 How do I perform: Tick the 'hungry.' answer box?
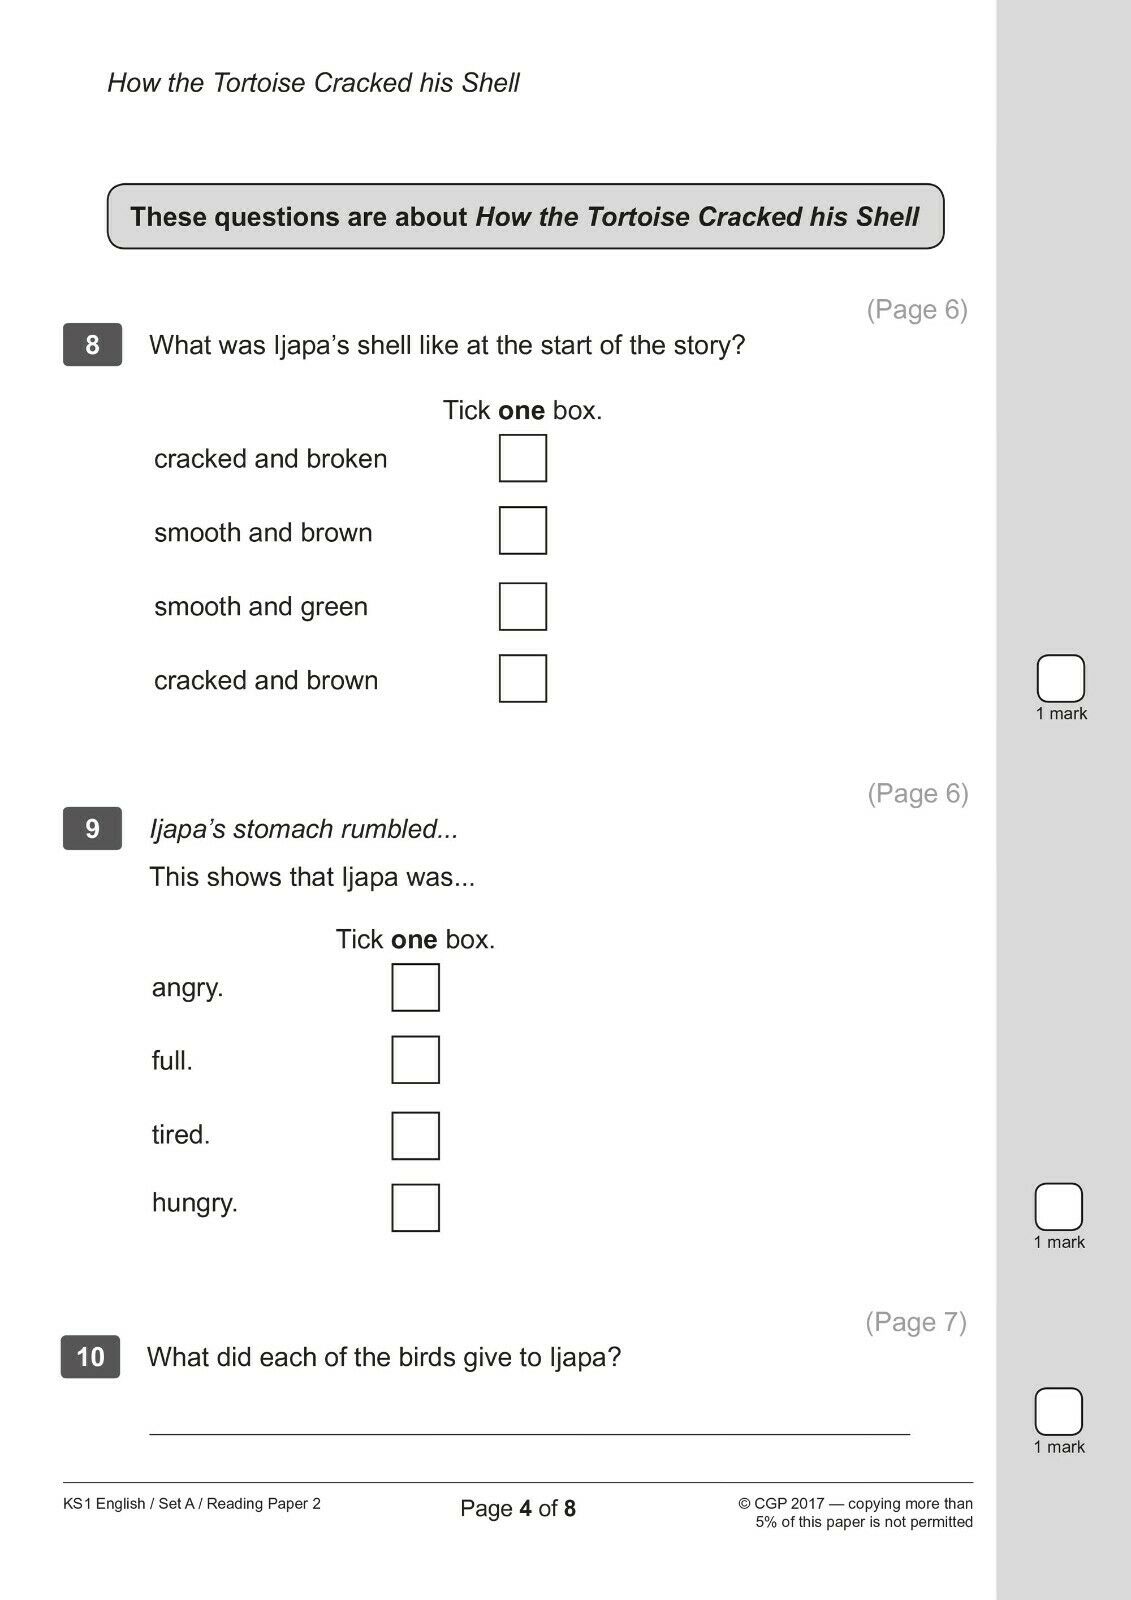tap(416, 1208)
